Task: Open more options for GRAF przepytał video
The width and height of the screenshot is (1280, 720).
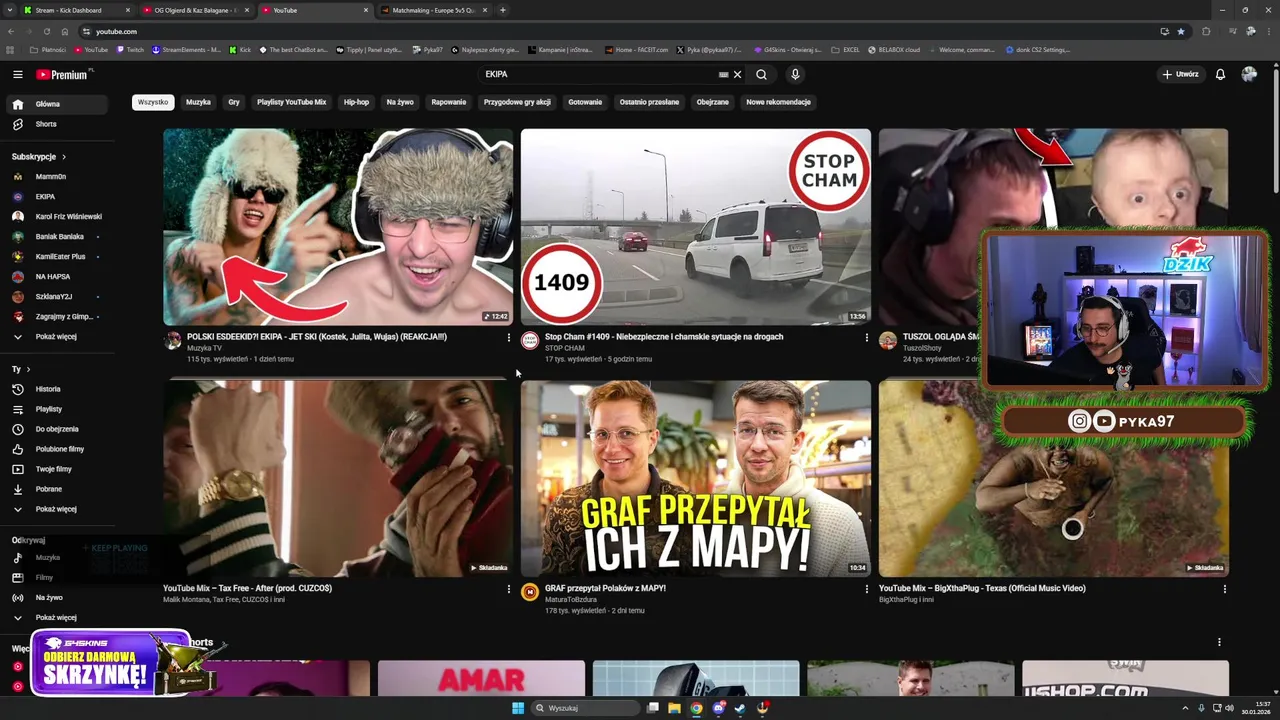Action: (867, 589)
